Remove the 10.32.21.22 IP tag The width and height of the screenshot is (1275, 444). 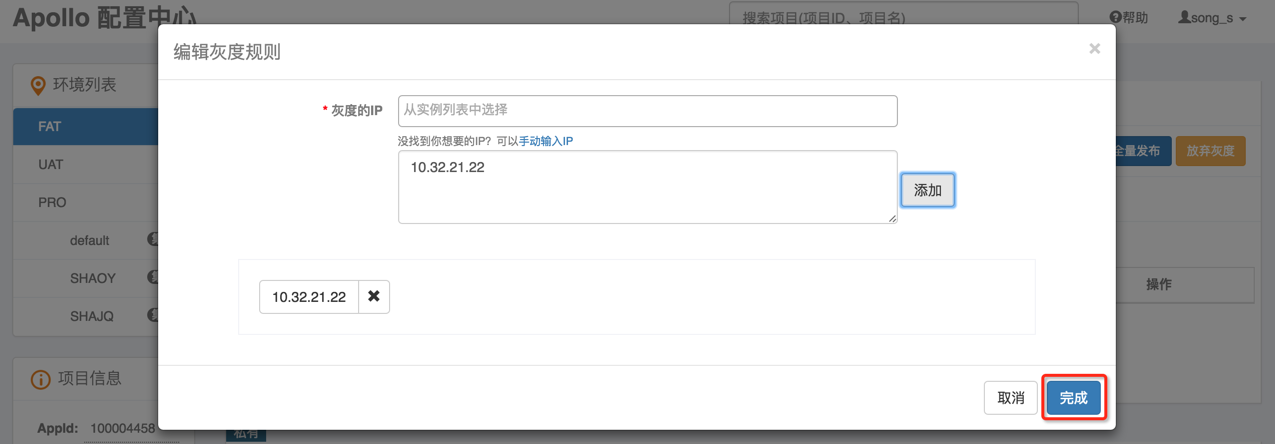pos(374,297)
